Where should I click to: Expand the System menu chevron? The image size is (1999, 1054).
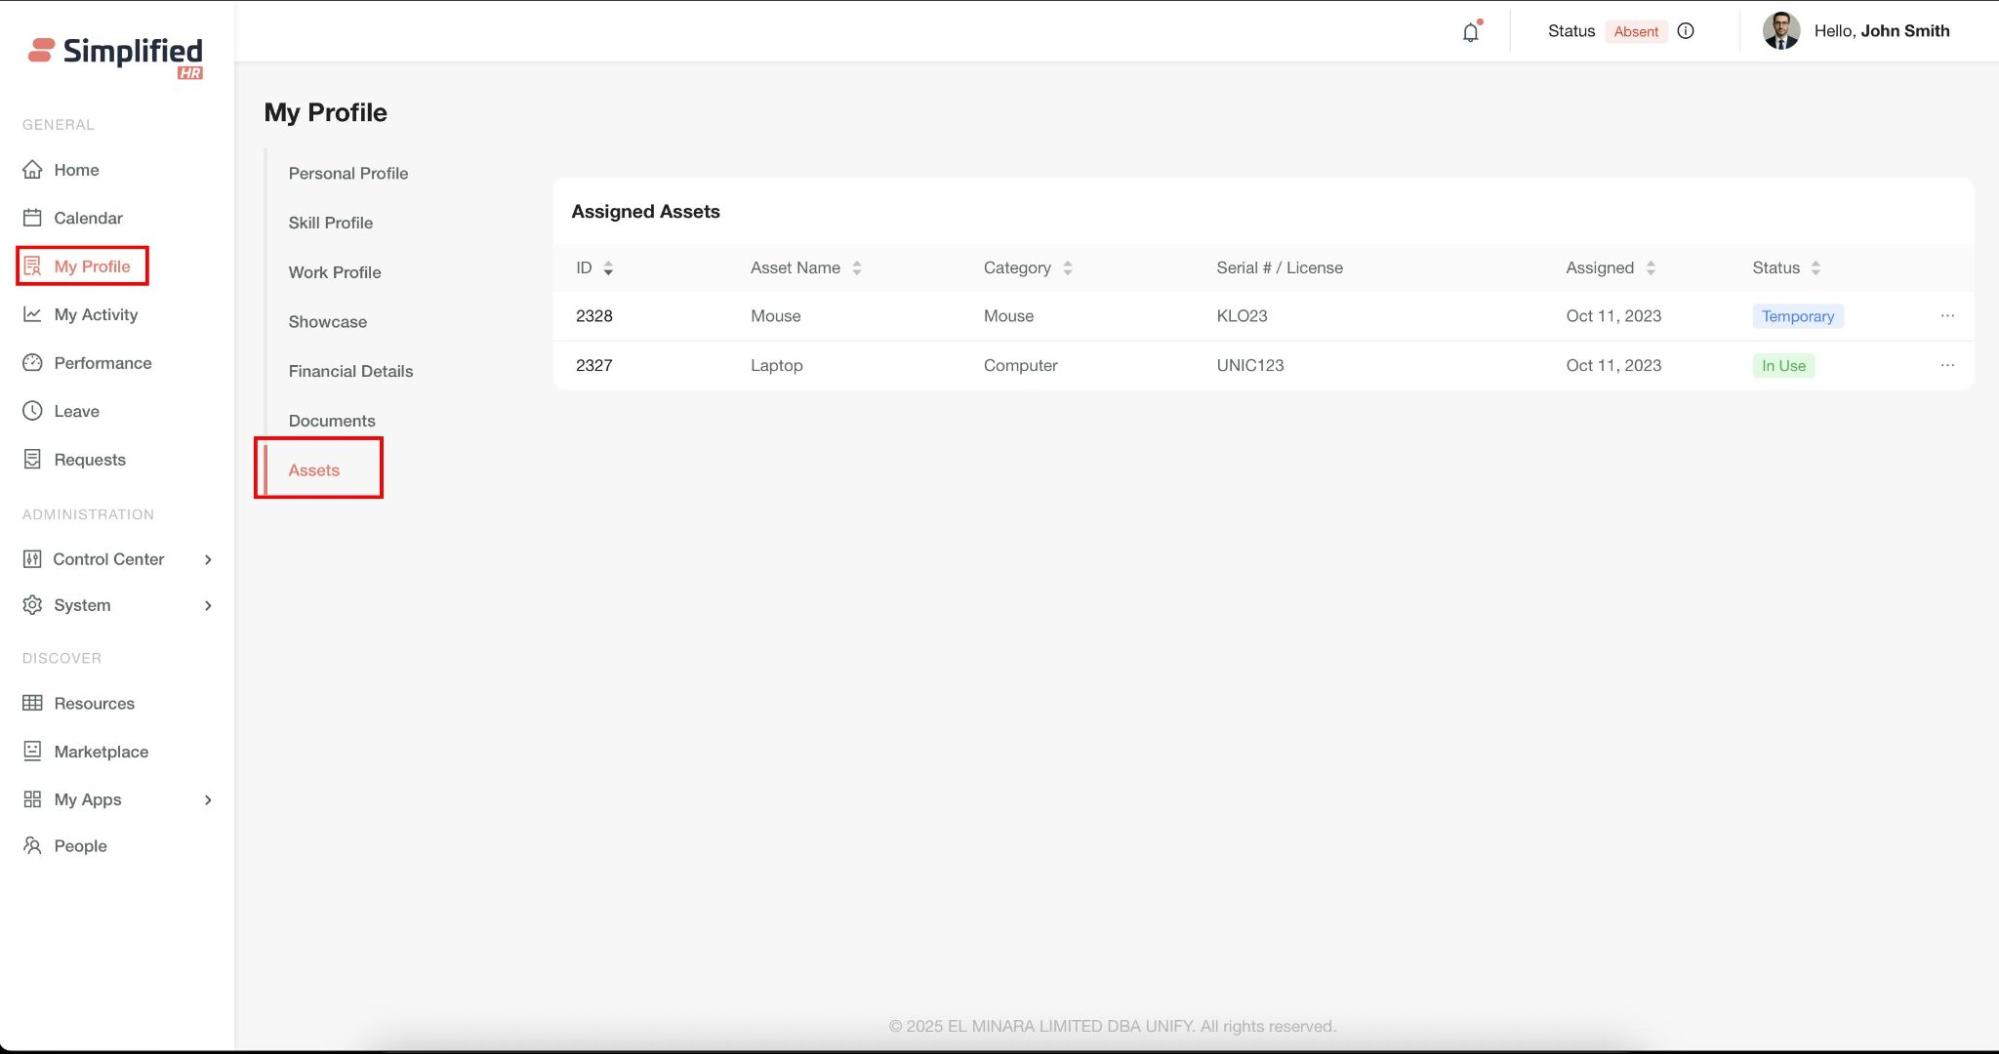pos(208,606)
